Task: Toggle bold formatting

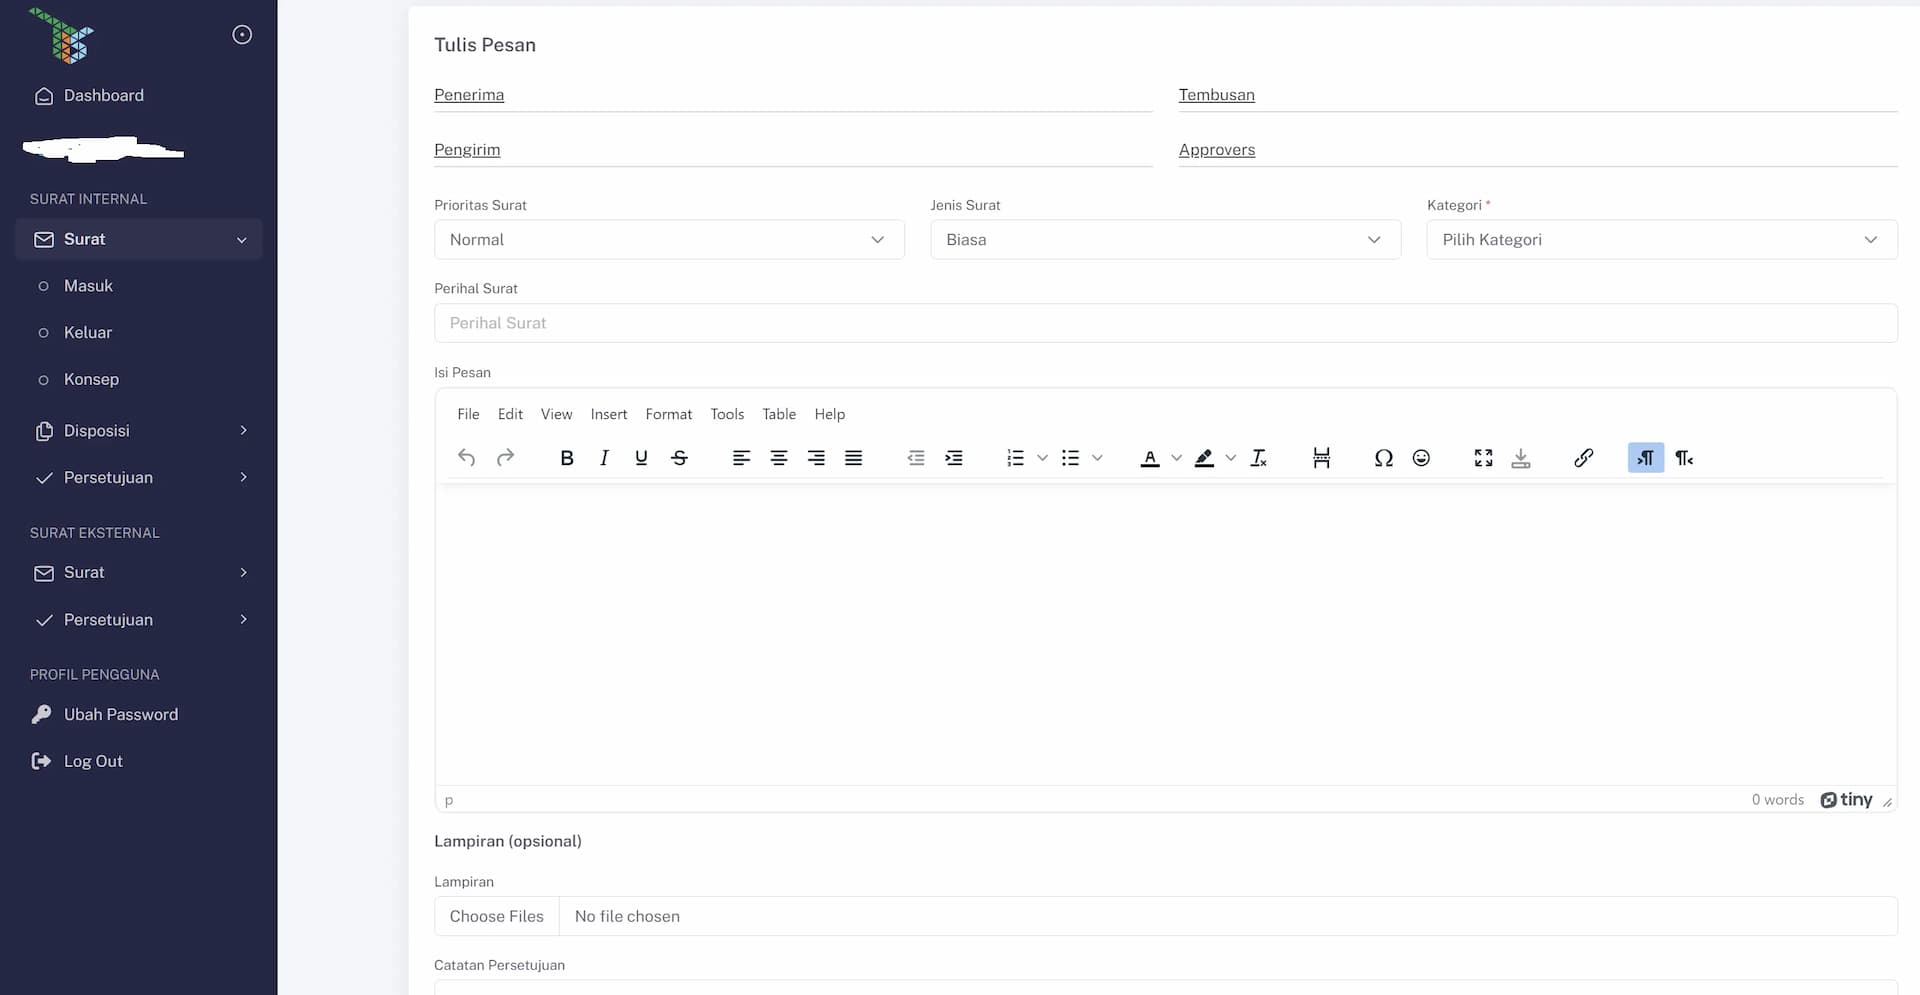Action: point(567,458)
